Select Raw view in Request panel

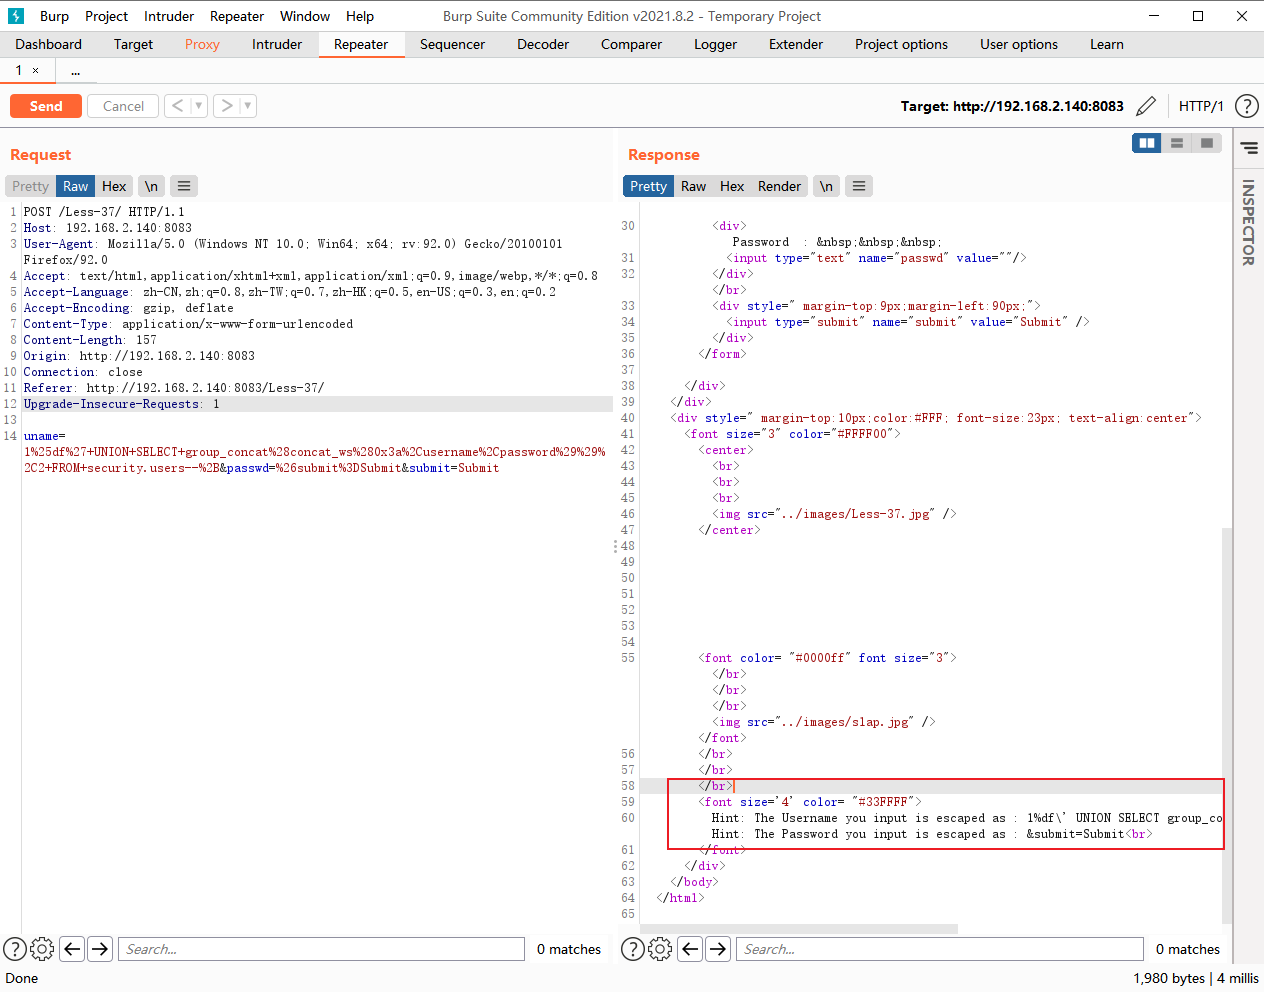pos(76,186)
